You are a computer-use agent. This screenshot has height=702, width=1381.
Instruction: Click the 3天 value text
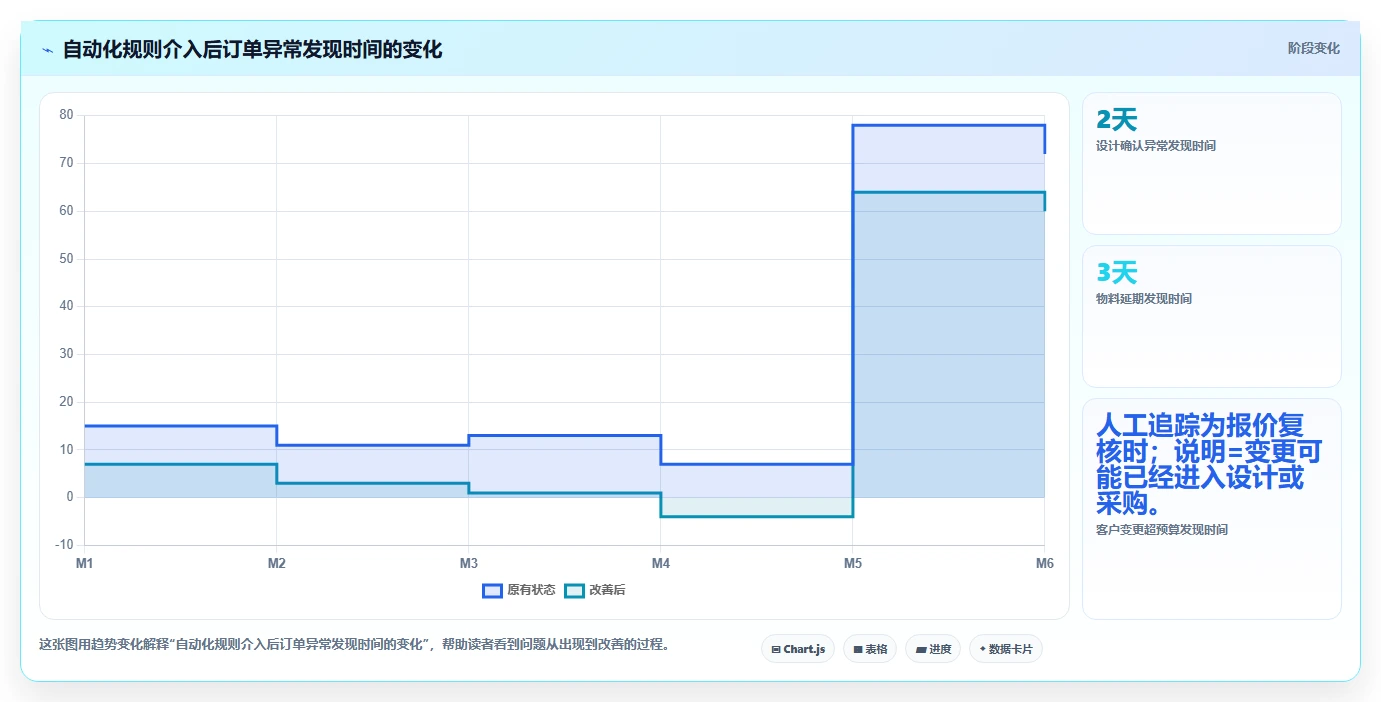tap(1117, 273)
